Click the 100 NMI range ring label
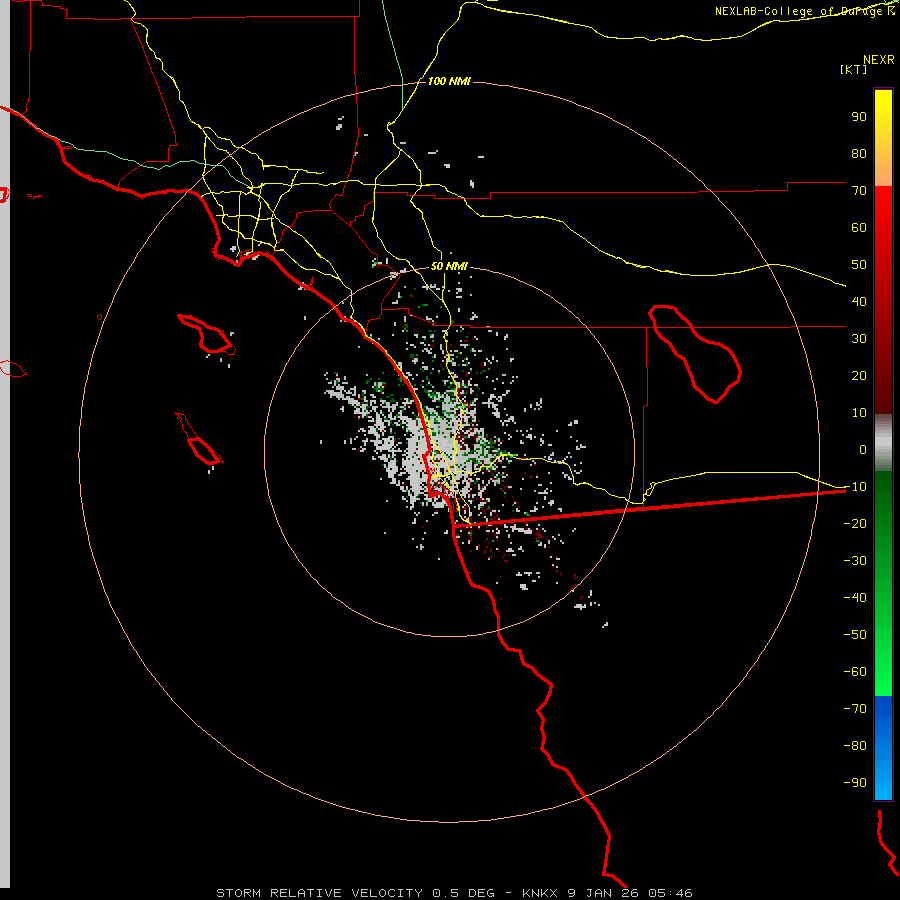The width and height of the screenshot is (900, 900). [449, 82]
